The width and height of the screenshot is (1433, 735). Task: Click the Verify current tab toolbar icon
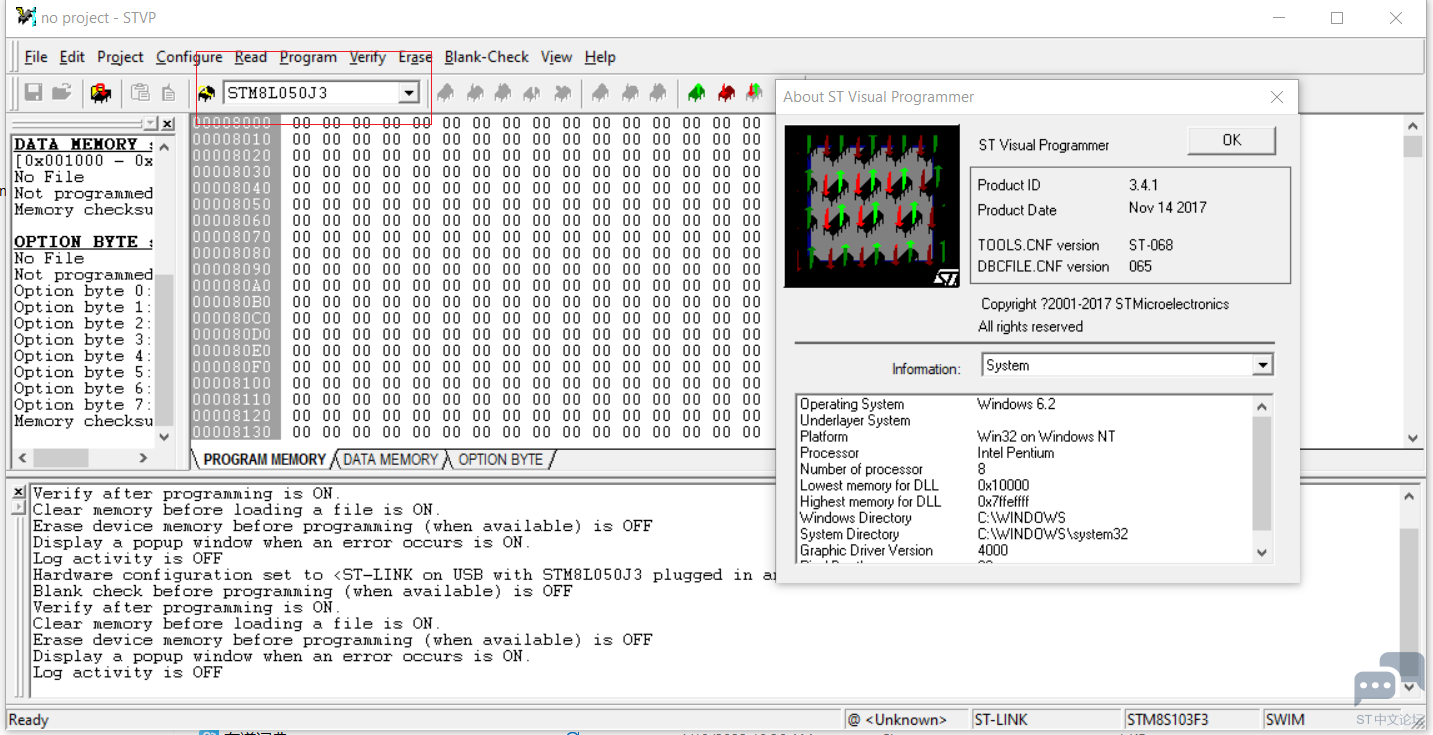coord(503,93)
